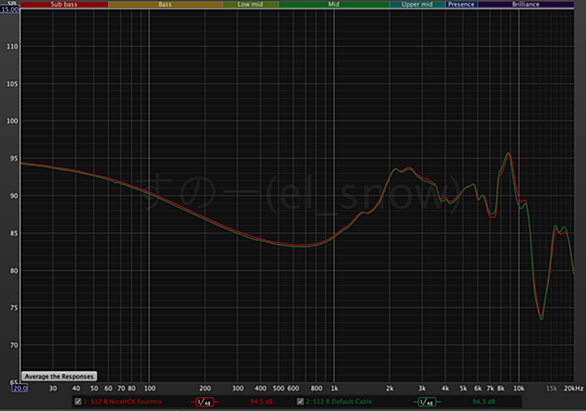This screenshot has width=586, height=411.
Task: Uncheck the S12 R NiceHCK Fourmix trace
Action: pyautogui.click(x=78, y=402)
